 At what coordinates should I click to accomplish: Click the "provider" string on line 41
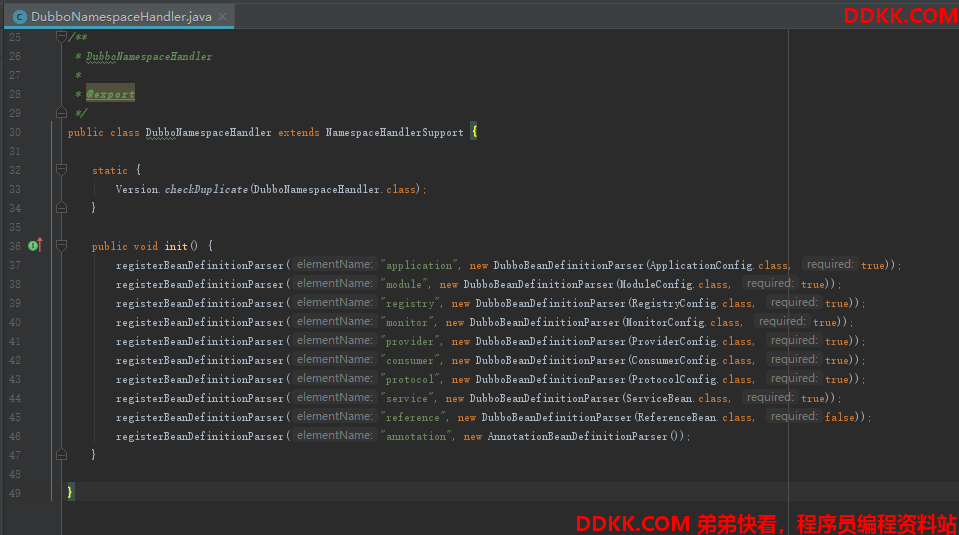coord(410,341)
